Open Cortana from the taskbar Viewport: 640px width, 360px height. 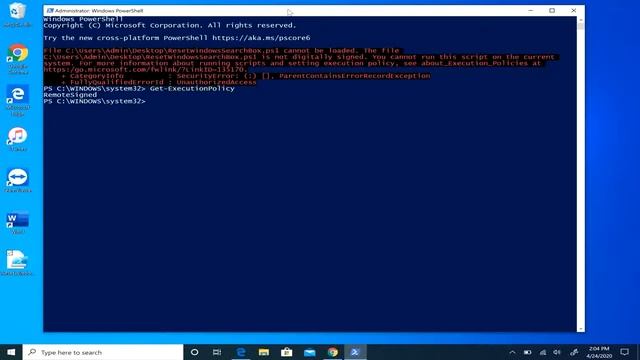[195, 352]
